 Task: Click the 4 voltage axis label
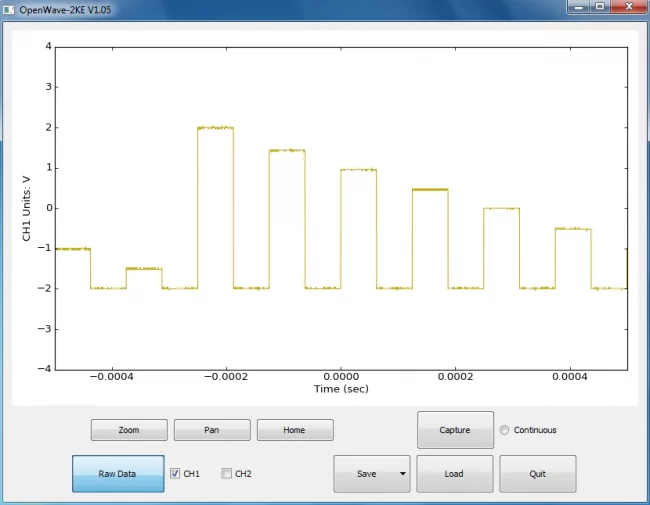49,46
